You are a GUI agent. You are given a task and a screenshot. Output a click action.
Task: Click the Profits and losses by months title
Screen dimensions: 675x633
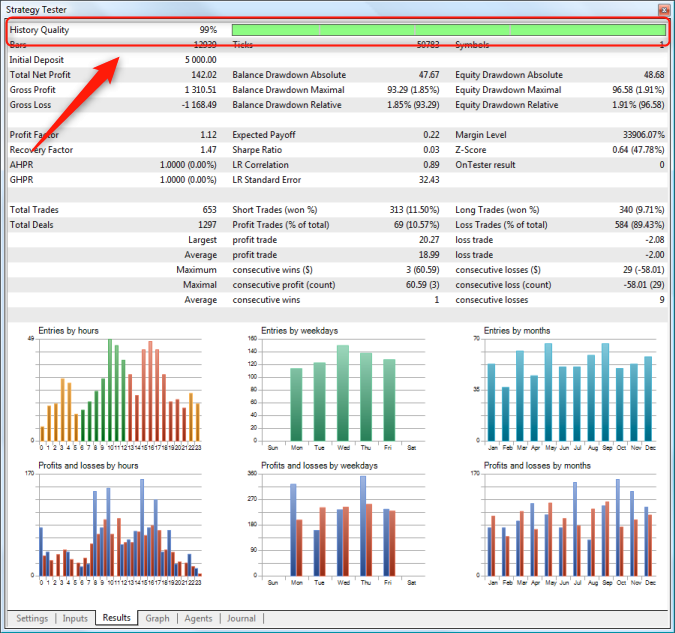tap(537, 465)
